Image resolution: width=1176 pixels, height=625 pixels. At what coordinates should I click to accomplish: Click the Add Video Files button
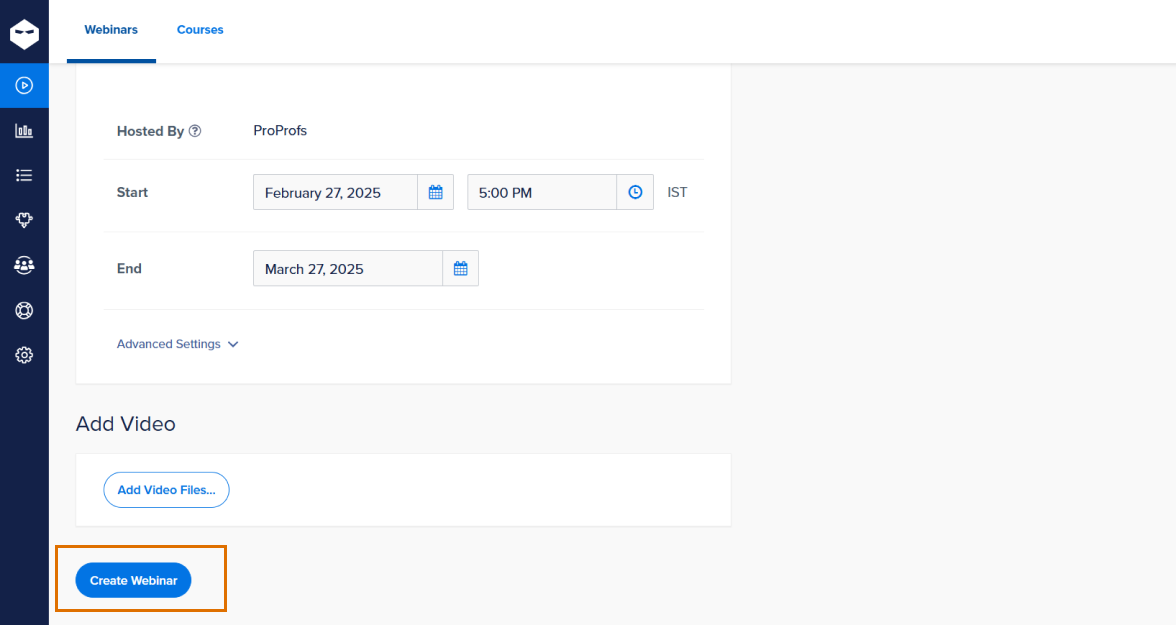click(x=166, y=490)
